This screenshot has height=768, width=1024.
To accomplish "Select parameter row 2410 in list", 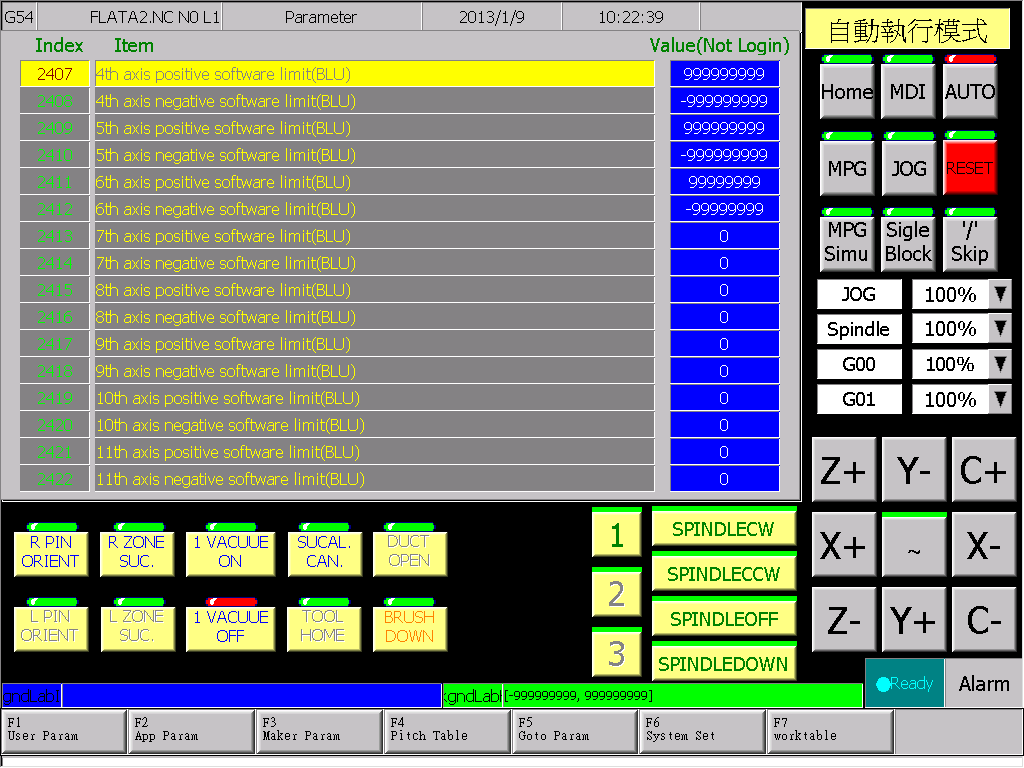I will [337, 155].
